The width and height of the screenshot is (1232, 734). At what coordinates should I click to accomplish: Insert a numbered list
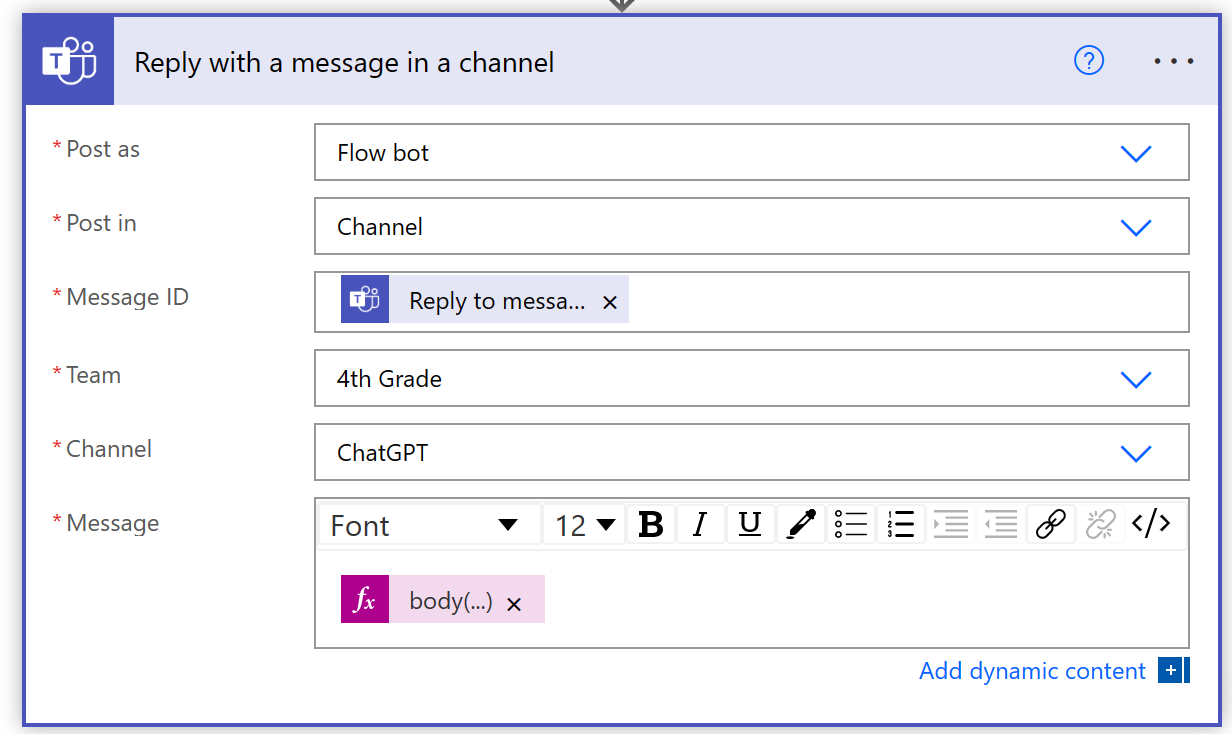click(x=901, y=525)
